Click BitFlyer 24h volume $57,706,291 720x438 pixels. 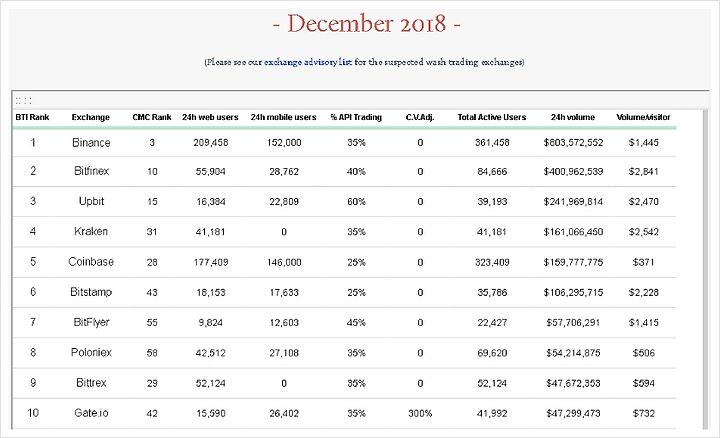573,323
